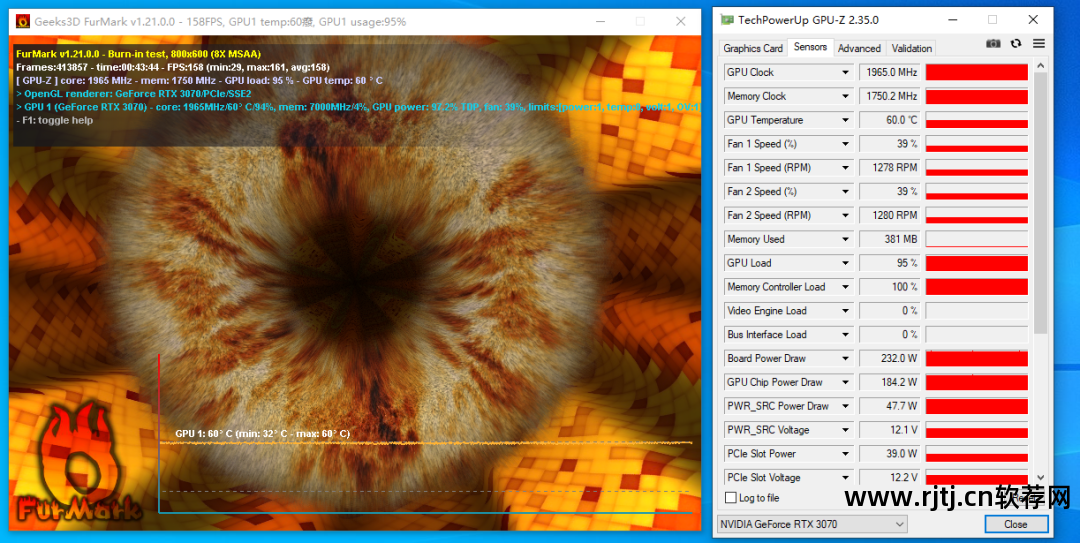Enable the Log to file checkbox
The image size is (1080, 543).
click(731, 498)
